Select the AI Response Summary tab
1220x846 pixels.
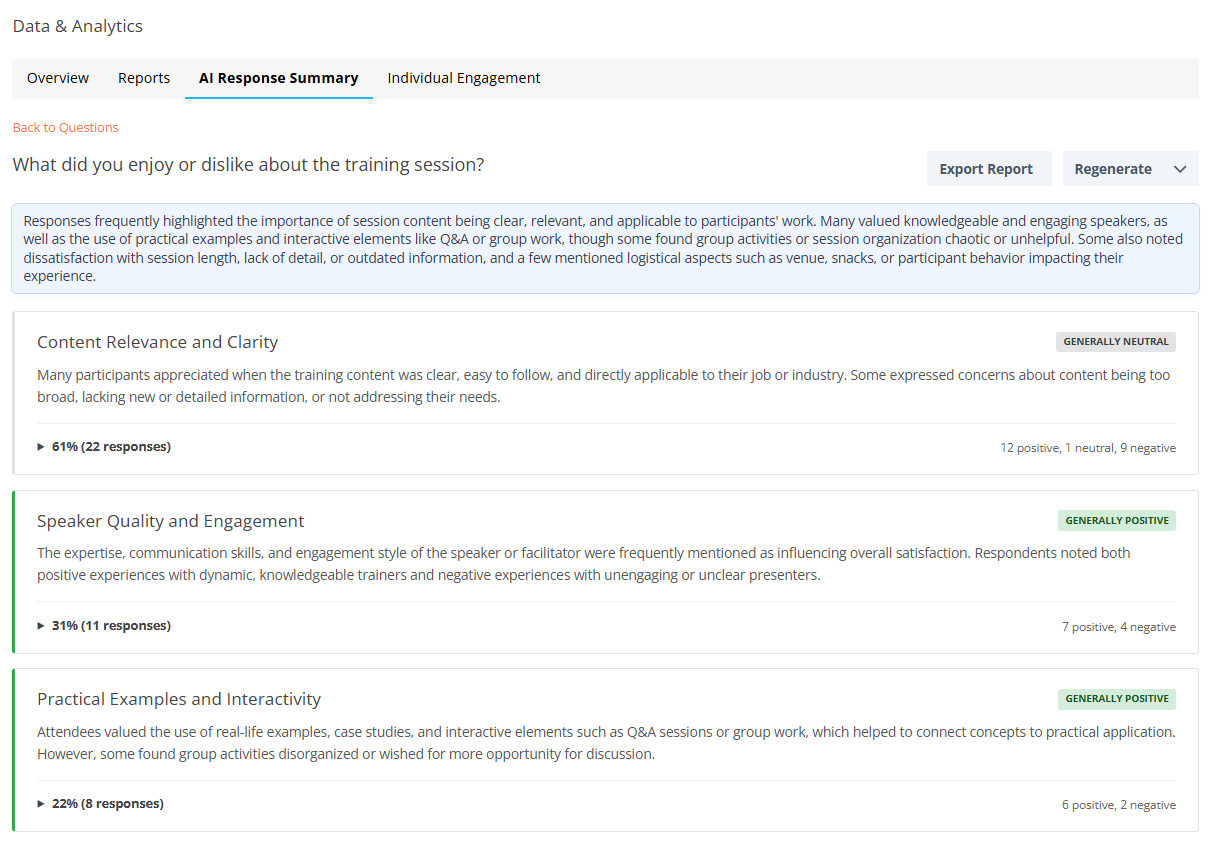pos(279,78)
